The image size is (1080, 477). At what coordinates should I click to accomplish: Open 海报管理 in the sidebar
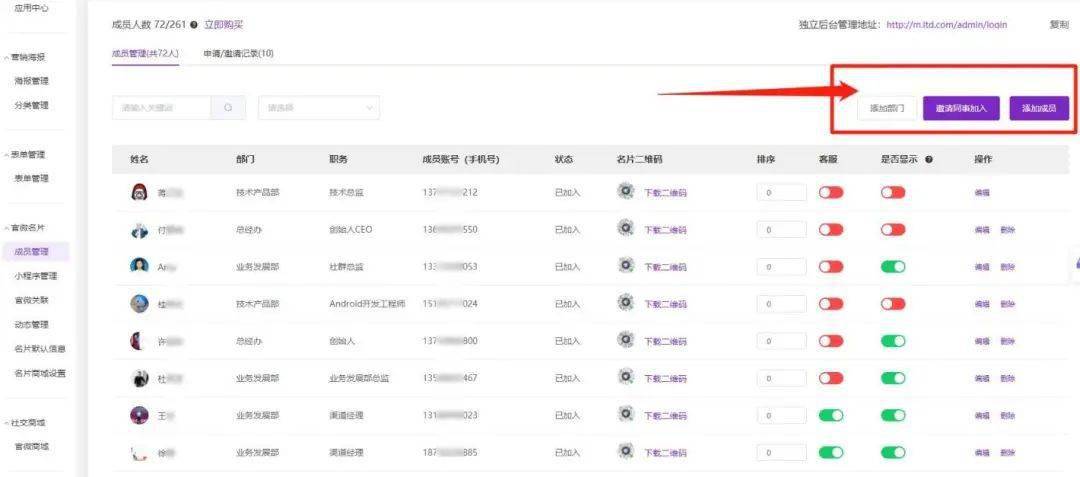point(32,81)
